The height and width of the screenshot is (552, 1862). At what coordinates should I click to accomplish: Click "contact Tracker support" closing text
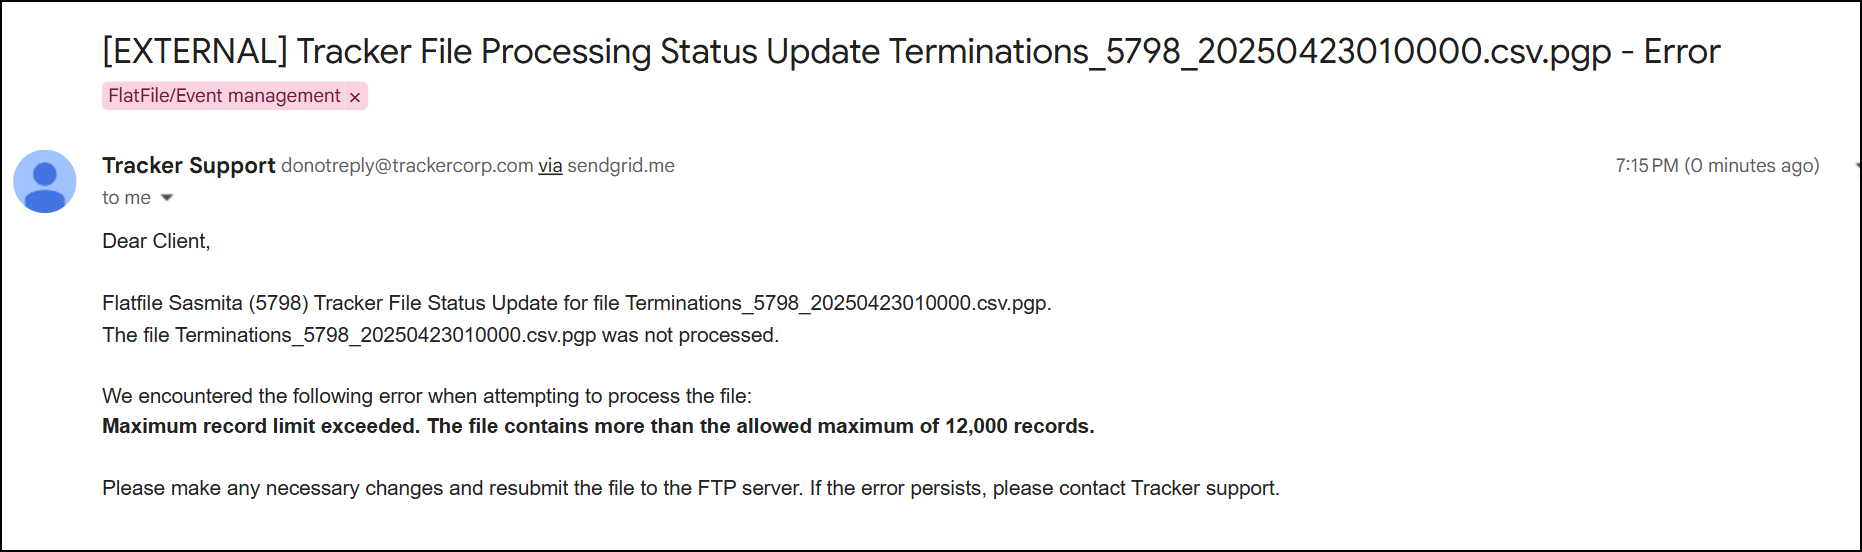(x=1168, y=488)
